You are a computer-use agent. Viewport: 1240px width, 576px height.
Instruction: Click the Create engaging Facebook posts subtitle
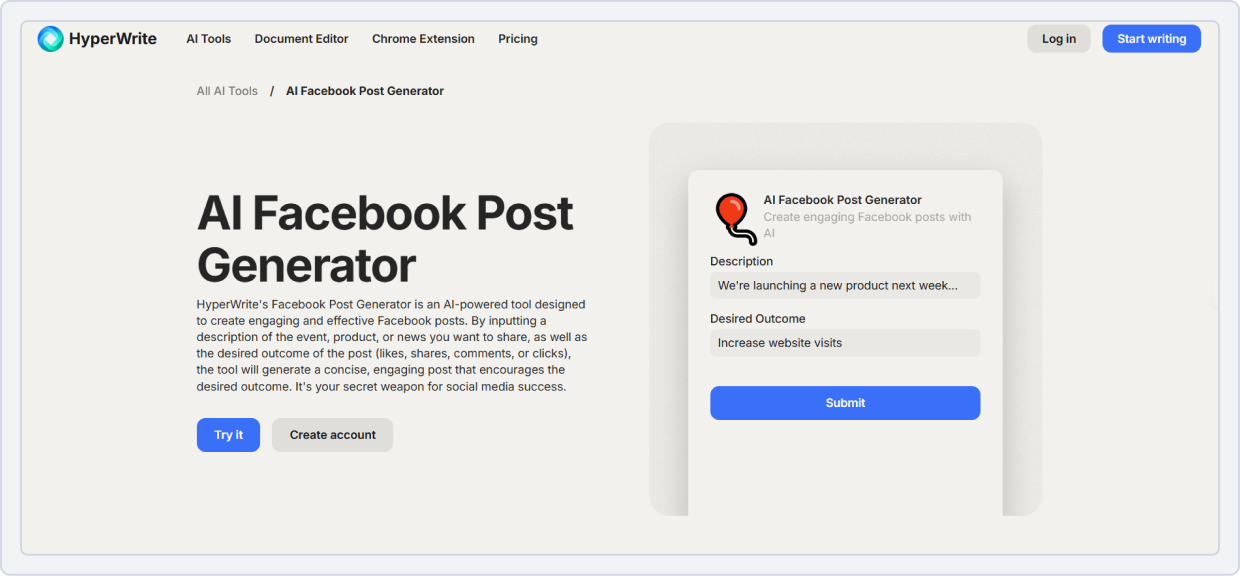point(867,225)
